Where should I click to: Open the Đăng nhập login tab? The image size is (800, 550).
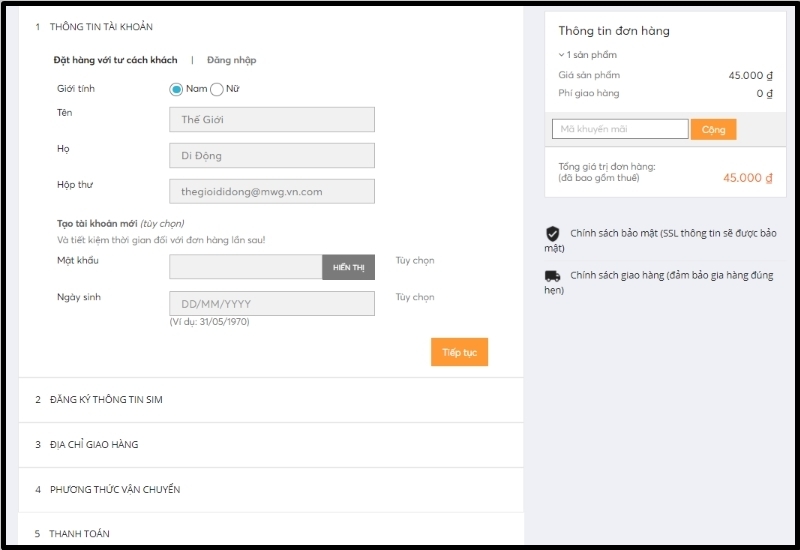click(232, 60)
